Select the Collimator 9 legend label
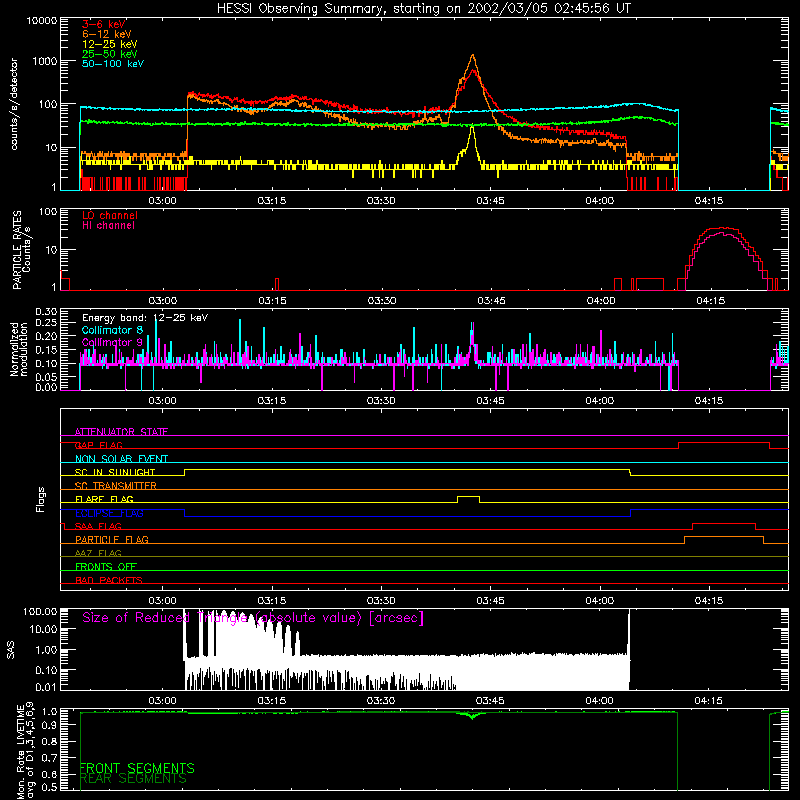This screenshot has height=800, width=800. click(x=112, y=342)
